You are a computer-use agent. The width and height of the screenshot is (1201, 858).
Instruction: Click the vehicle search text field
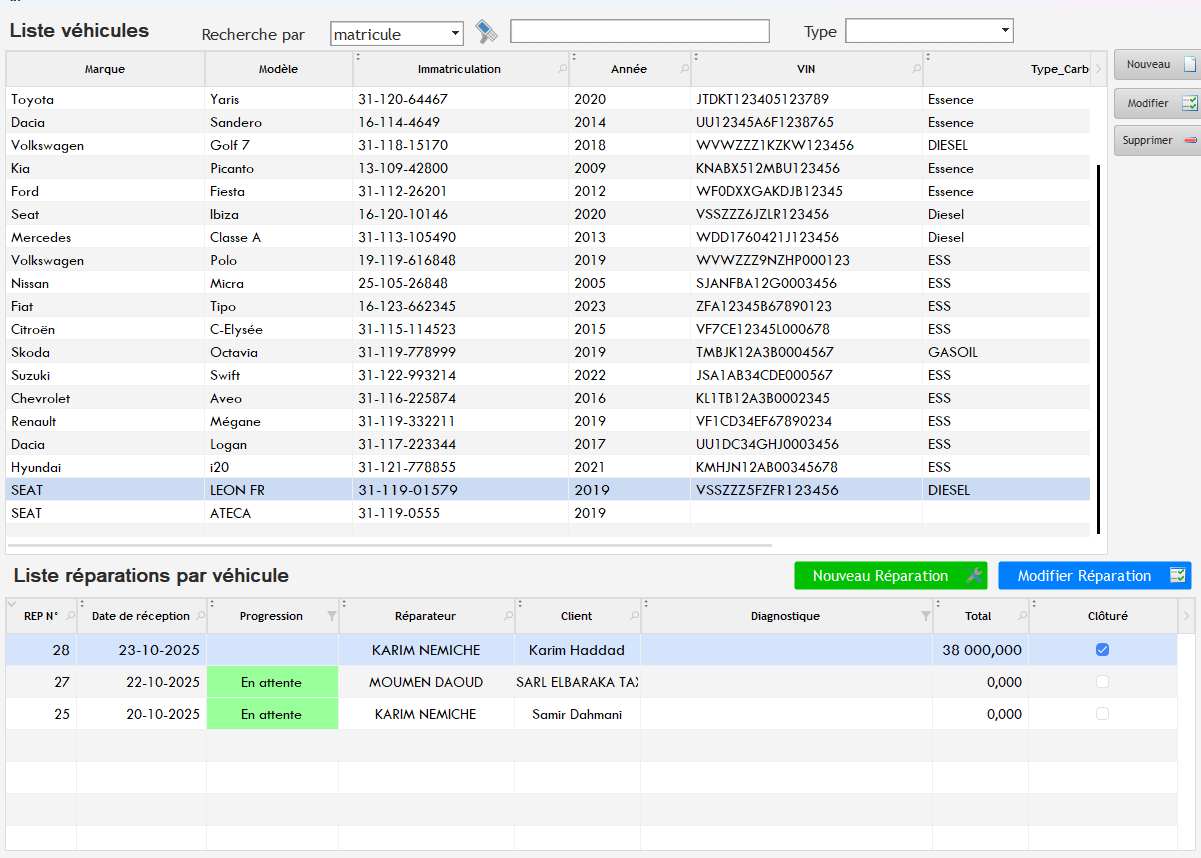click(x=639, y=32)
